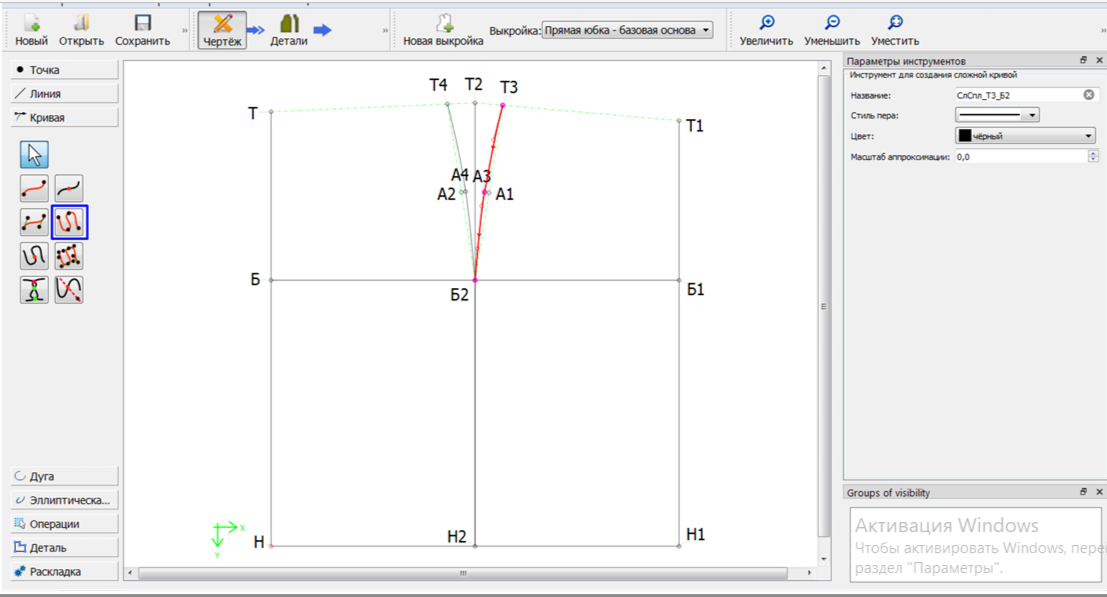
Task: Save the pattern with Сохранить
Action: (143, 31)
